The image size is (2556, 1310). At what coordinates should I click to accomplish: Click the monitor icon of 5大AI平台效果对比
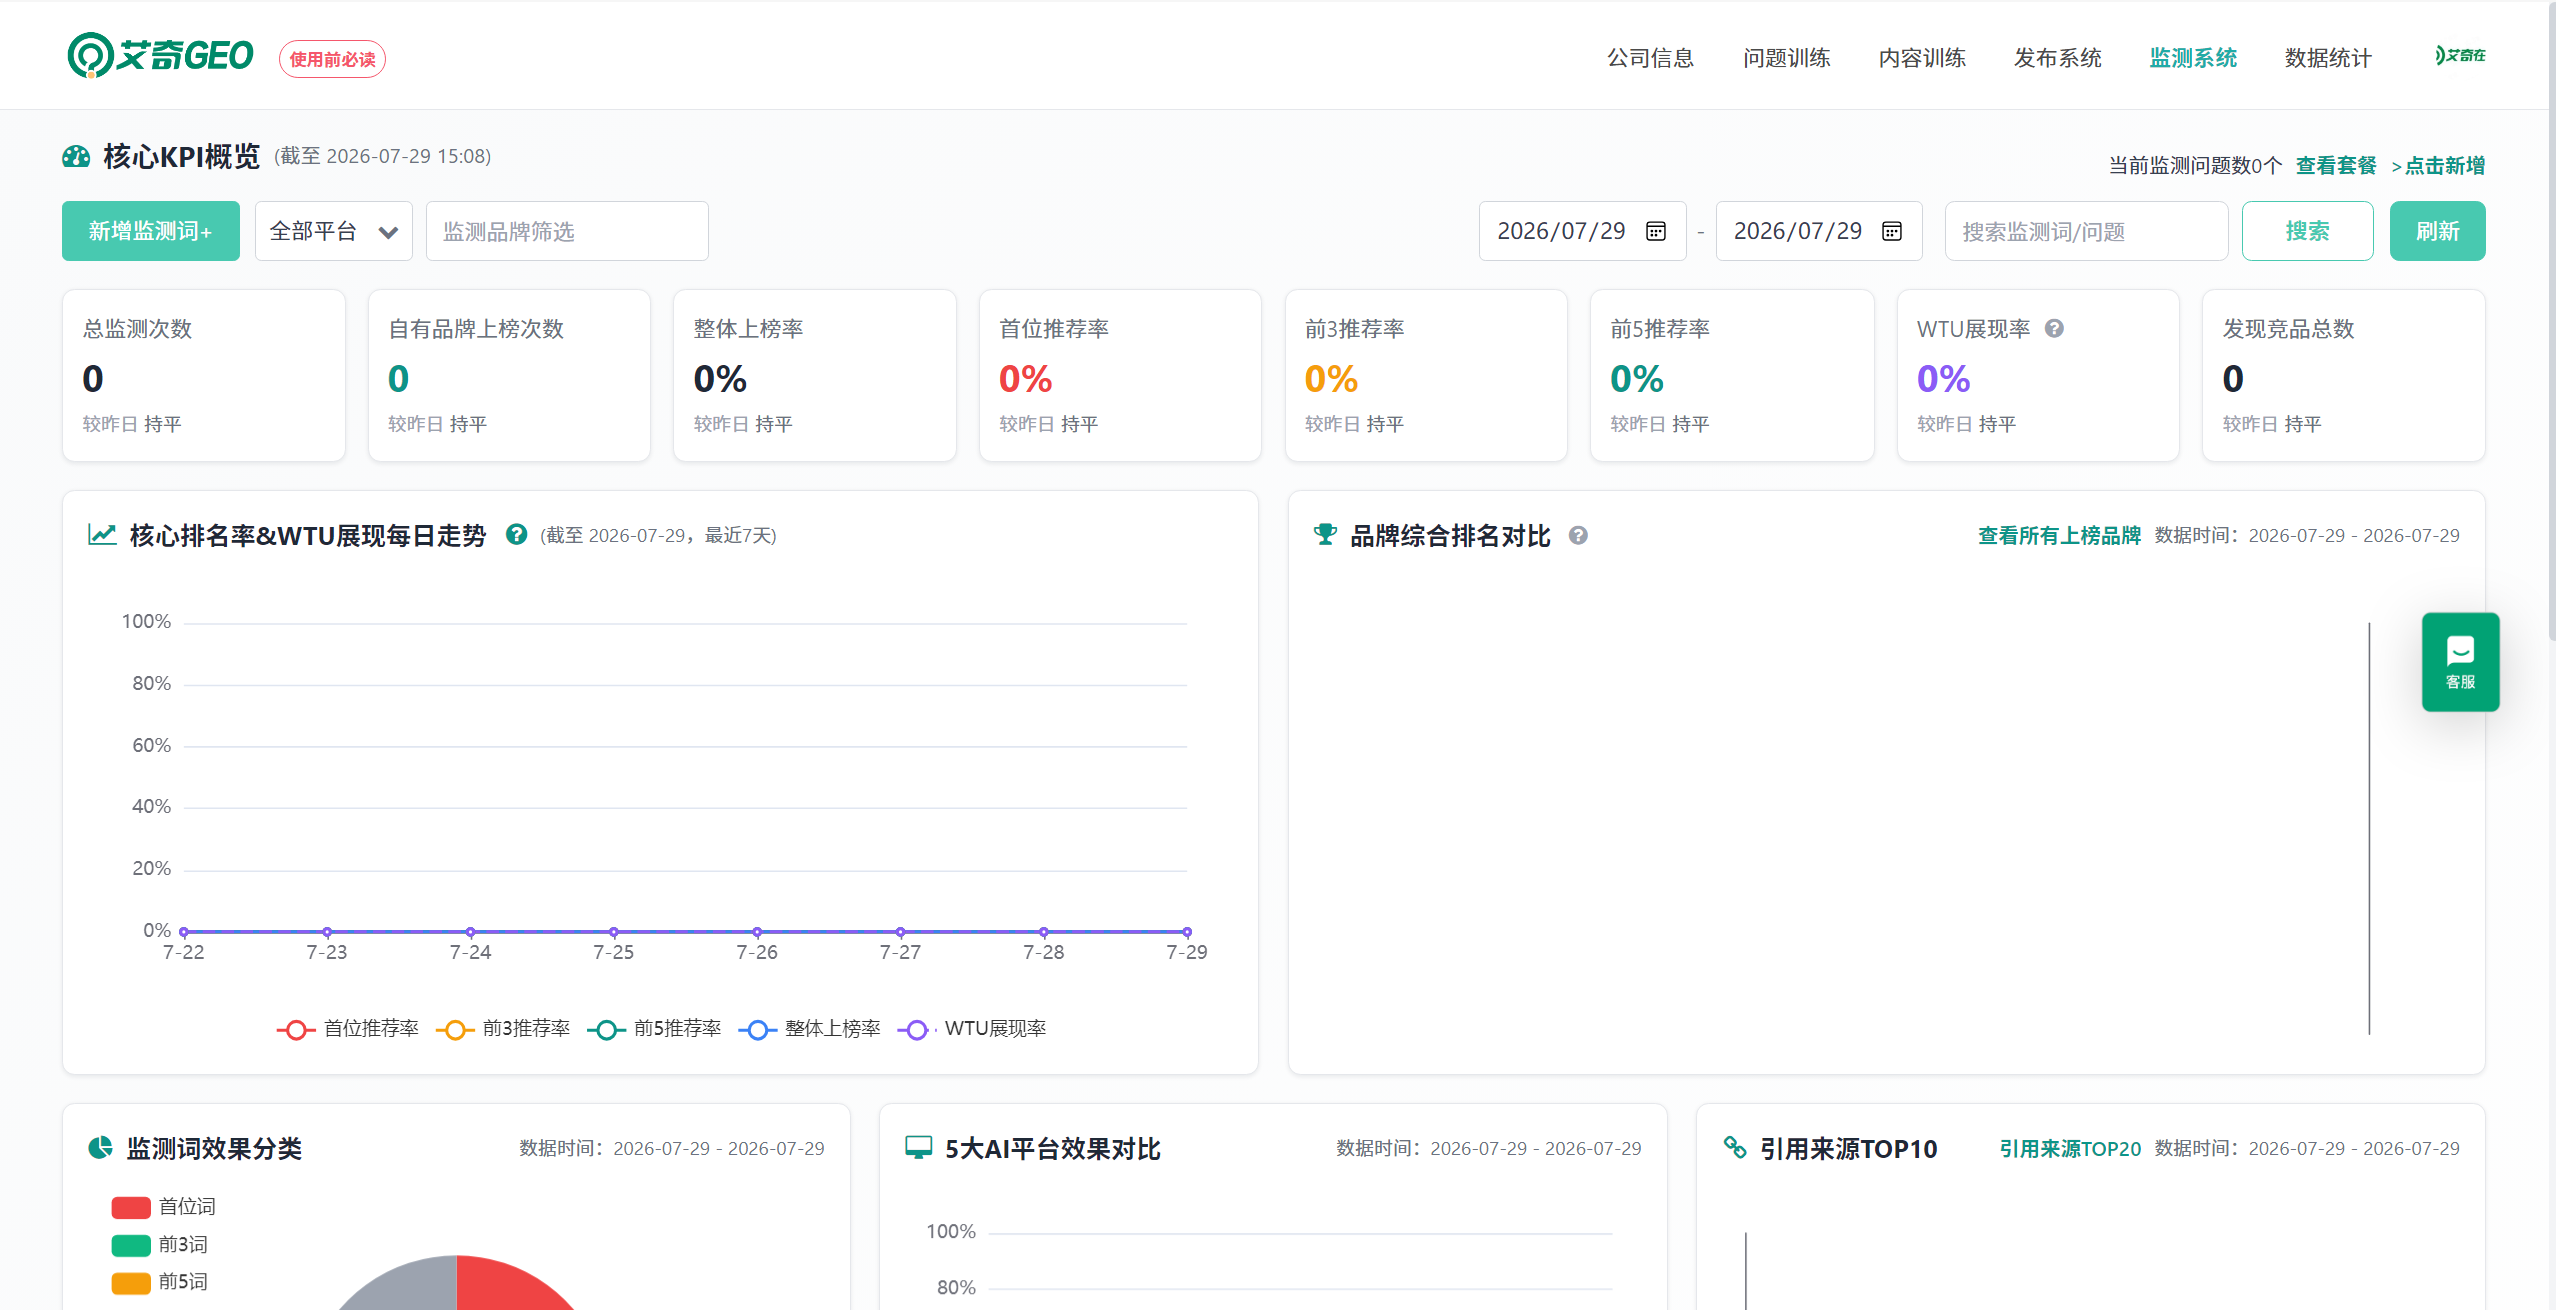918,1148
